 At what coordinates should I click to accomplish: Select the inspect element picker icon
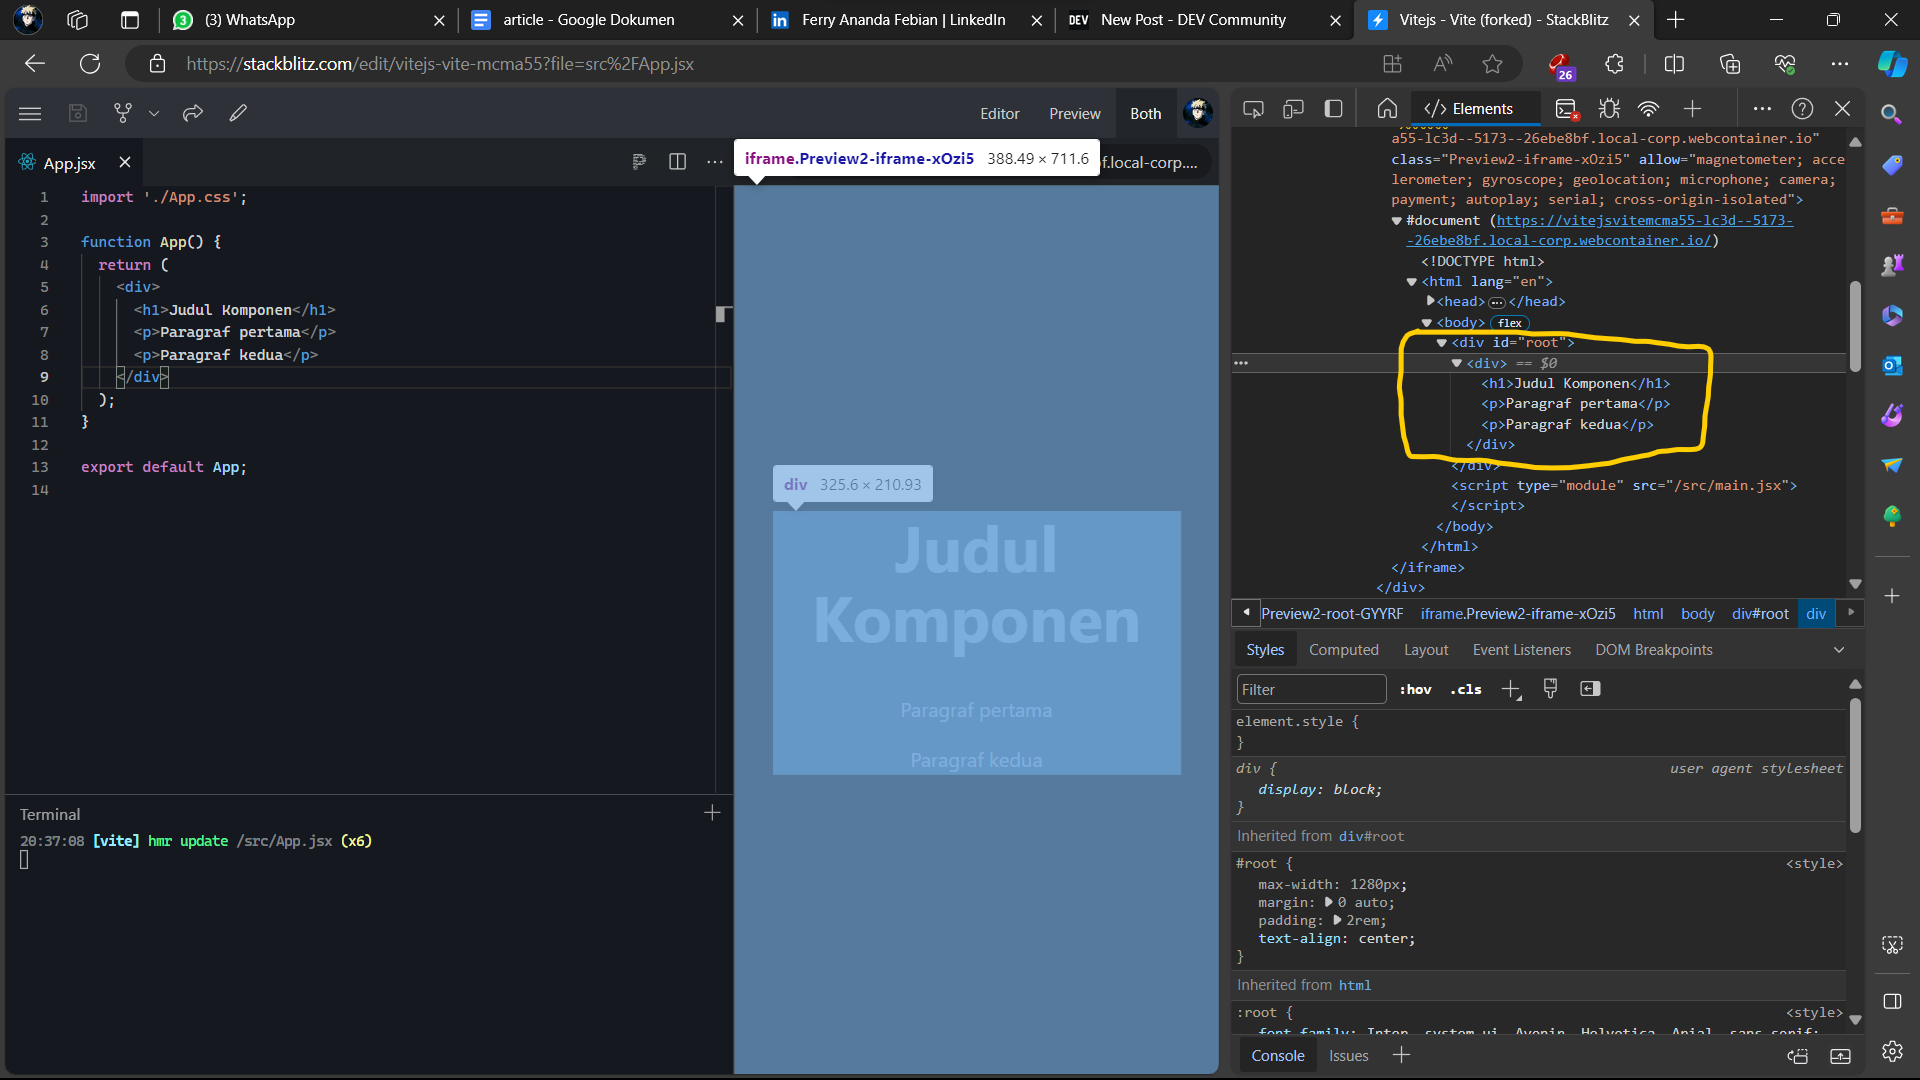(x=1253, y=109)
